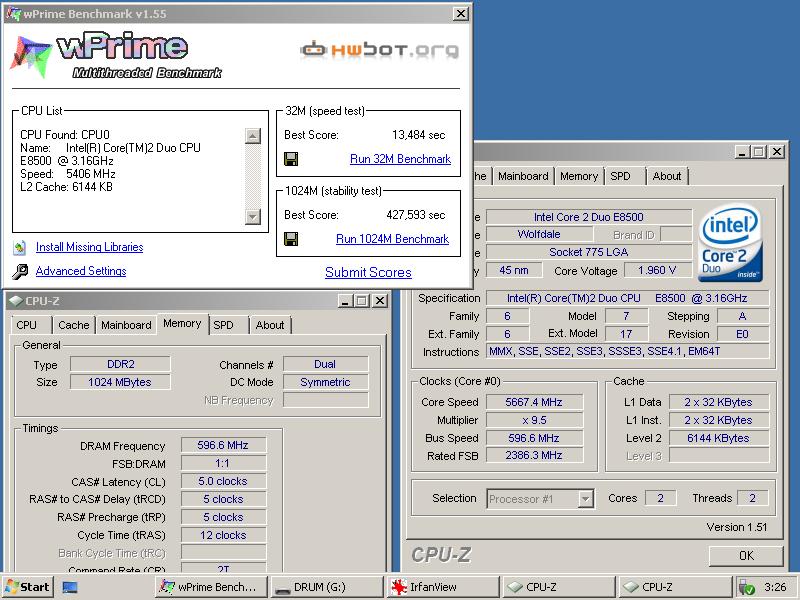The image size is (800, 600).
Task: Run the 1024M Benchmark
Action: tap(392, 239)
